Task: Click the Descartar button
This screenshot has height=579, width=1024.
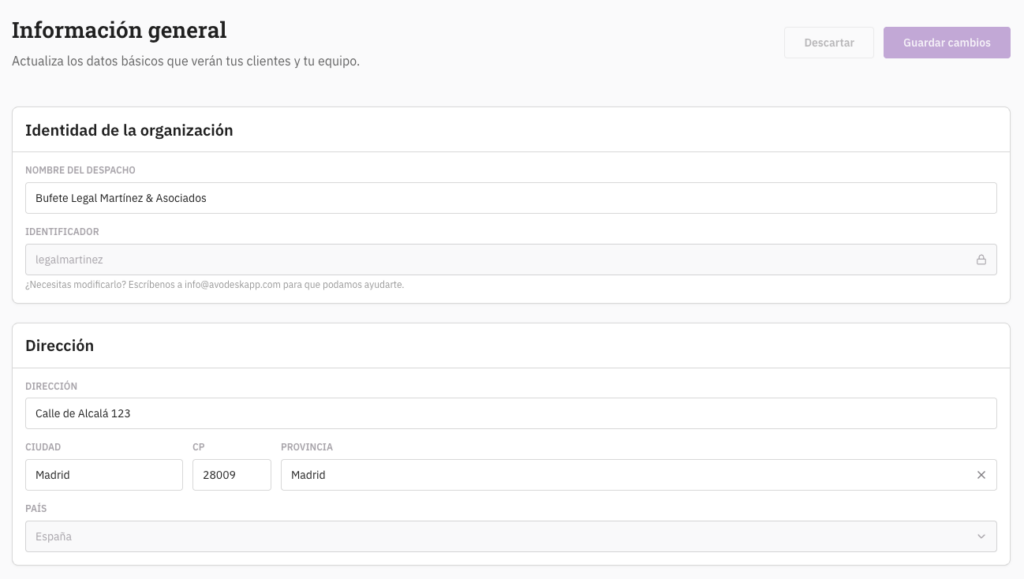Action: (829, 43)
